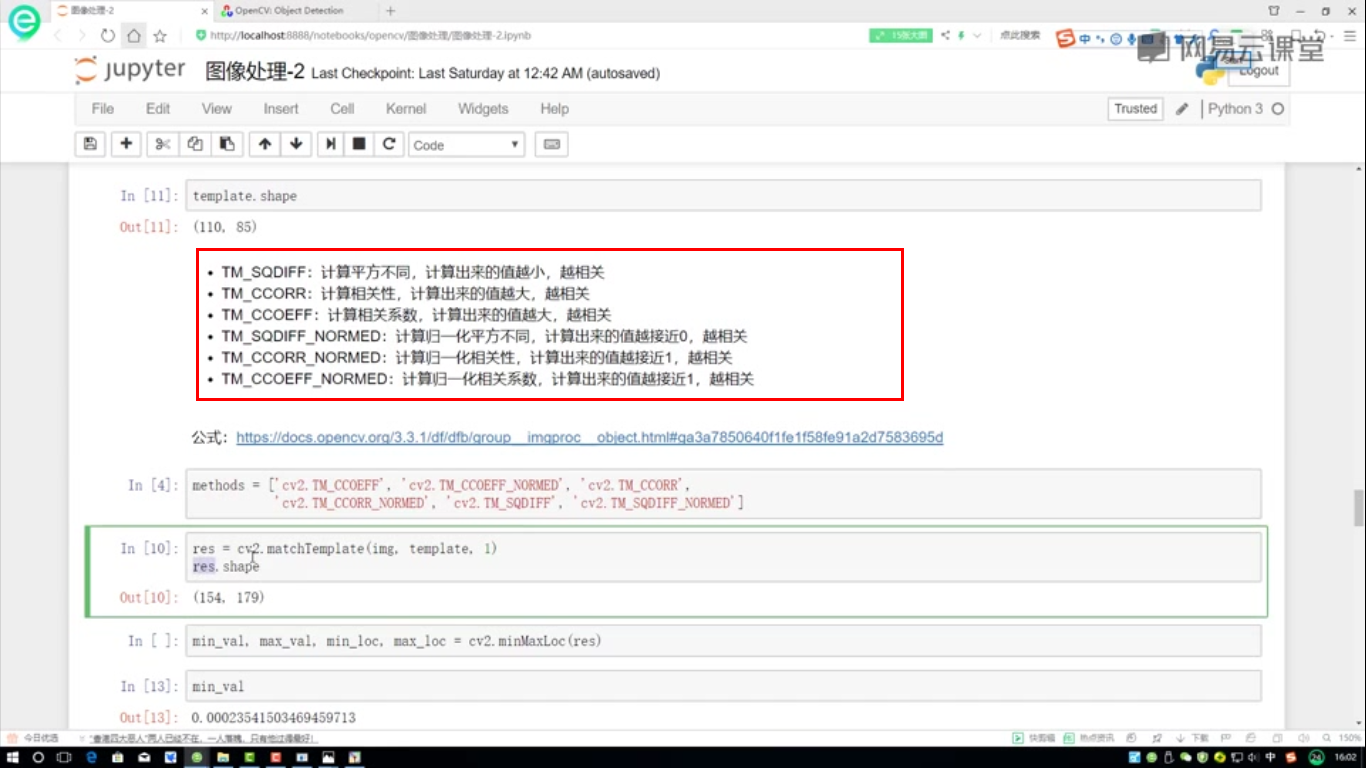Open the docs.opencv.org formula link
The width and height of the screenshot is (1366, 768).
tap(590, 438)
